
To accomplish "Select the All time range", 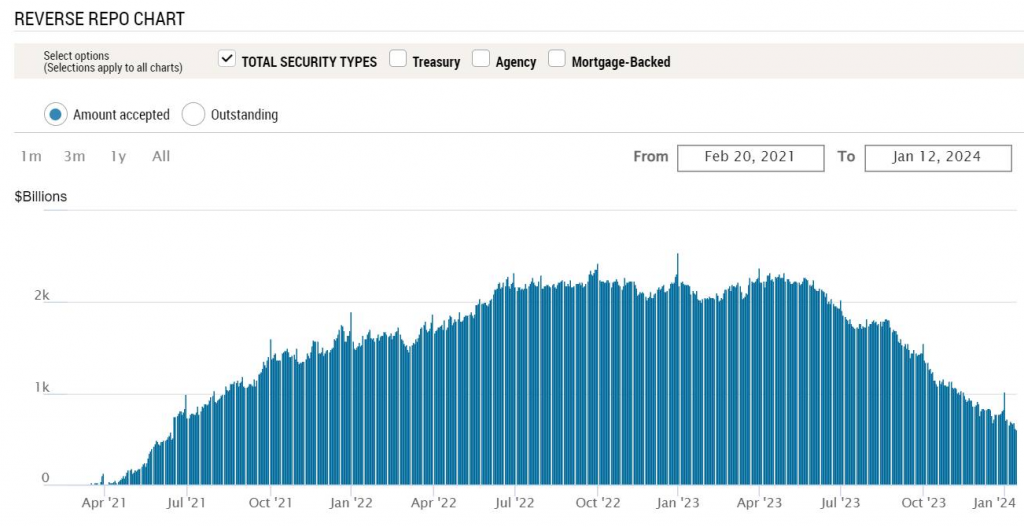I will tap(161, 156).
